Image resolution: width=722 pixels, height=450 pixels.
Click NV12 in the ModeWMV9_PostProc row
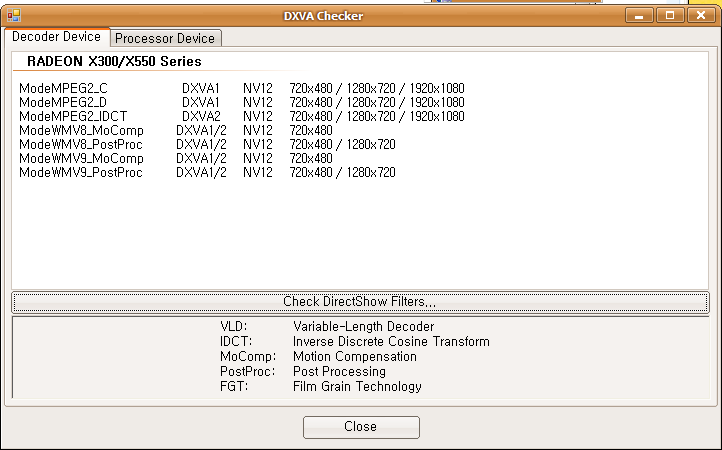click(258, 173)
